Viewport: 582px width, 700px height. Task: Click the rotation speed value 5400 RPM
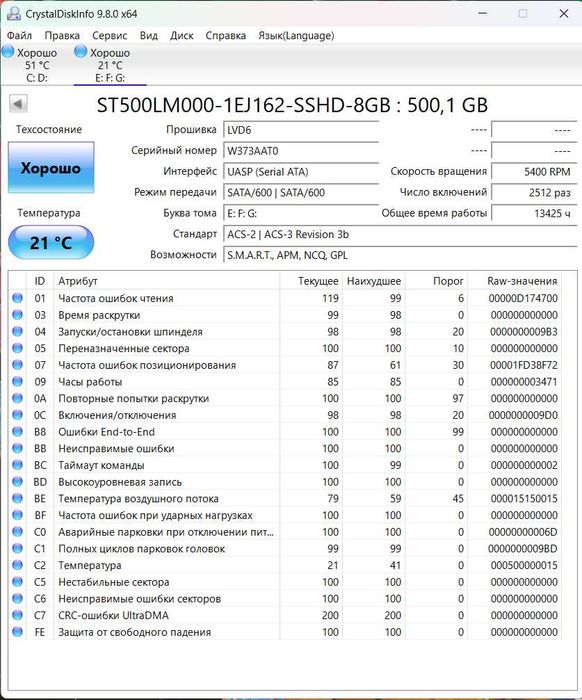[534, 171]
